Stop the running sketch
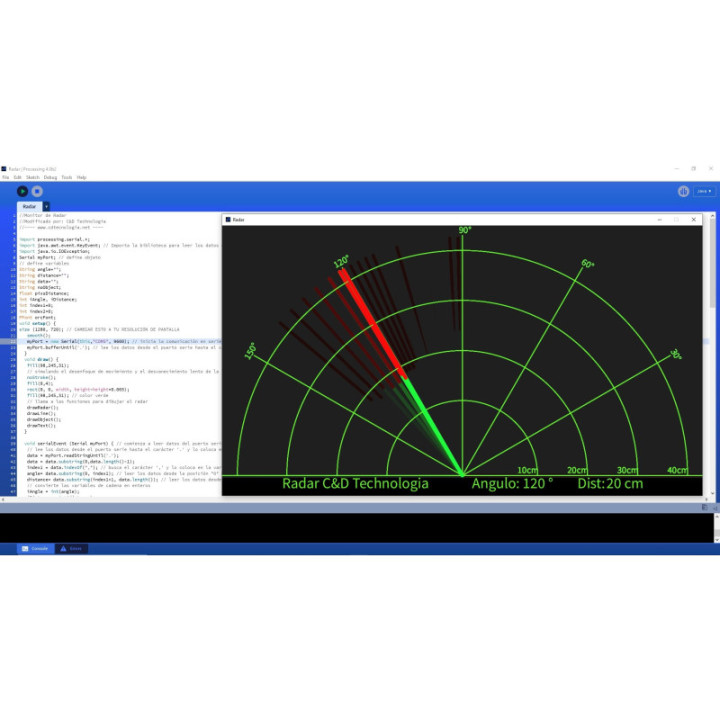This screenshot has height=720, width=720. 37,191
